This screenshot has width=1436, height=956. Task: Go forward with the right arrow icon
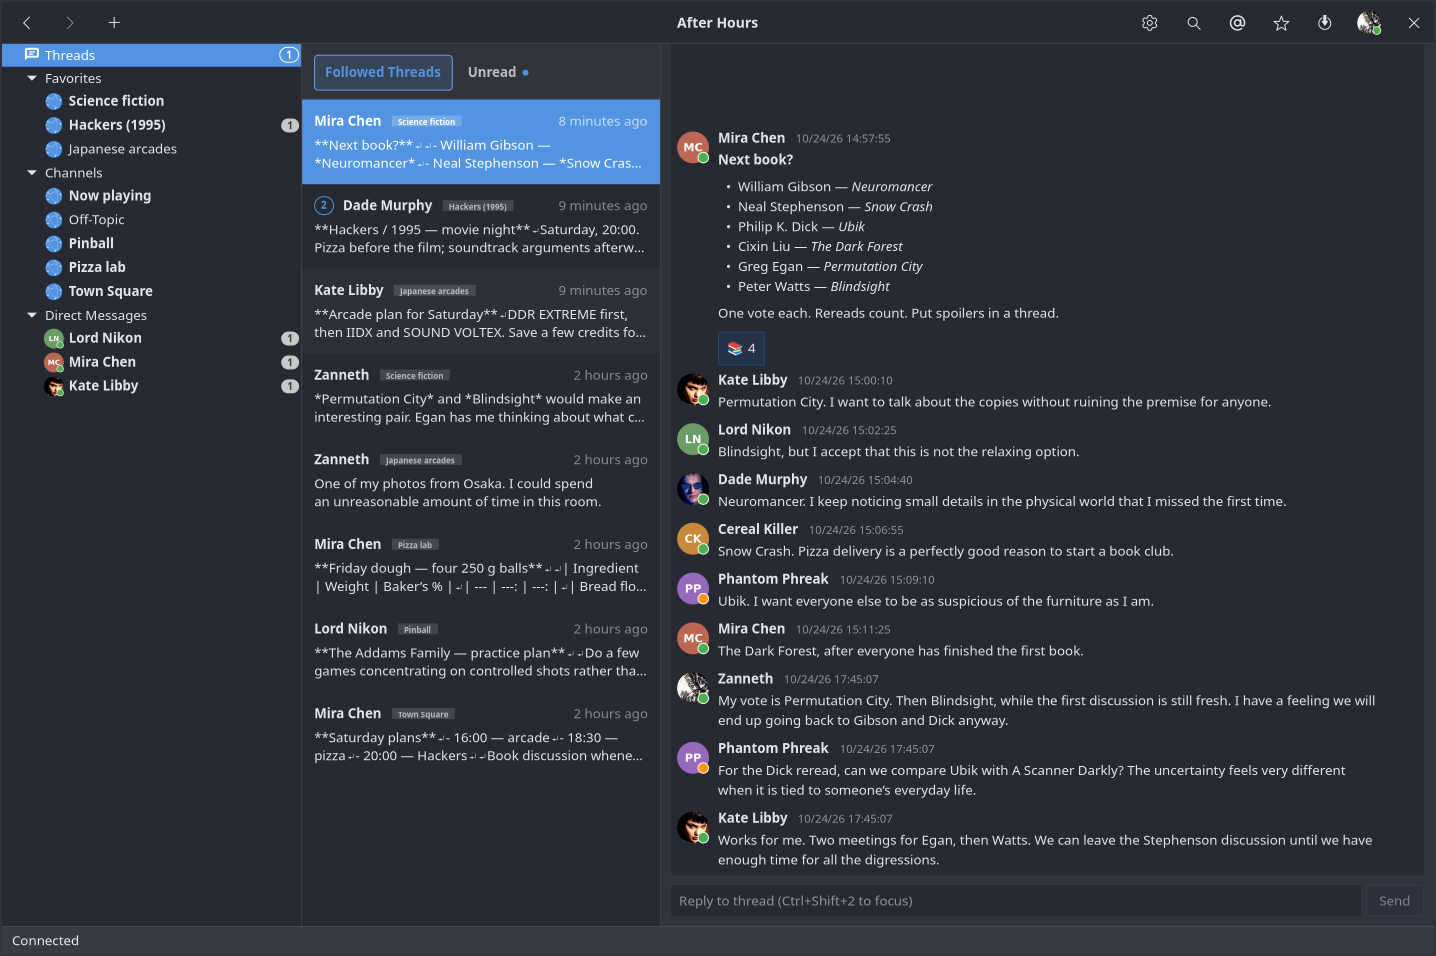(x=70, y=23)
